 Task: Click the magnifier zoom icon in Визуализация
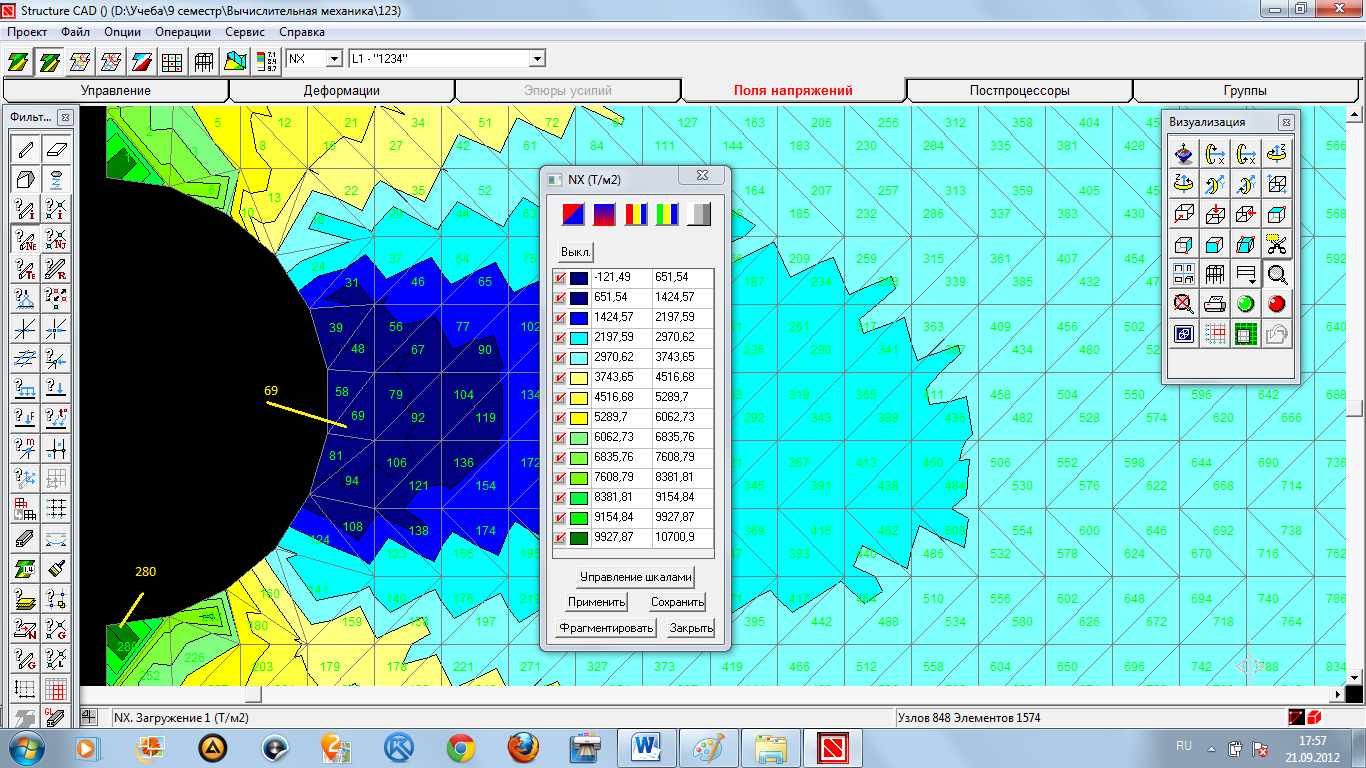pos(1276,273)
